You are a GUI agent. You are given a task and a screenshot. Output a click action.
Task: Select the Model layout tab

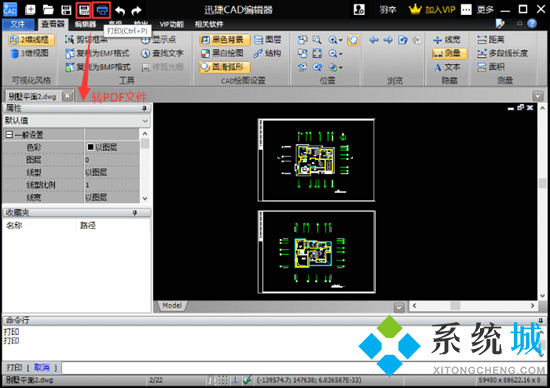pos(172,306)
